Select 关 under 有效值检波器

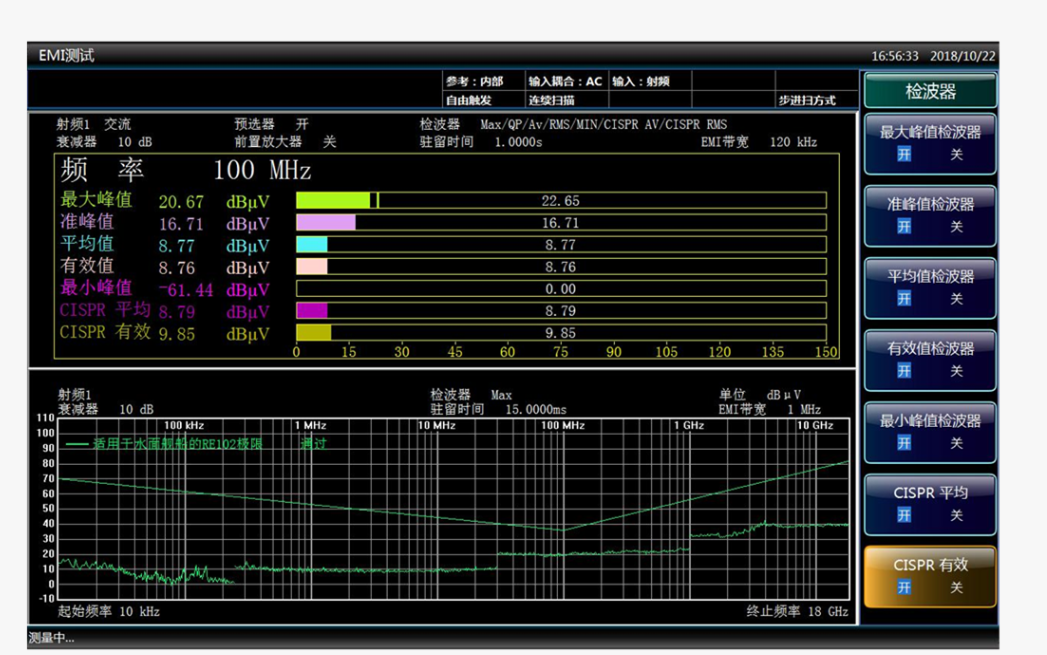956,371
